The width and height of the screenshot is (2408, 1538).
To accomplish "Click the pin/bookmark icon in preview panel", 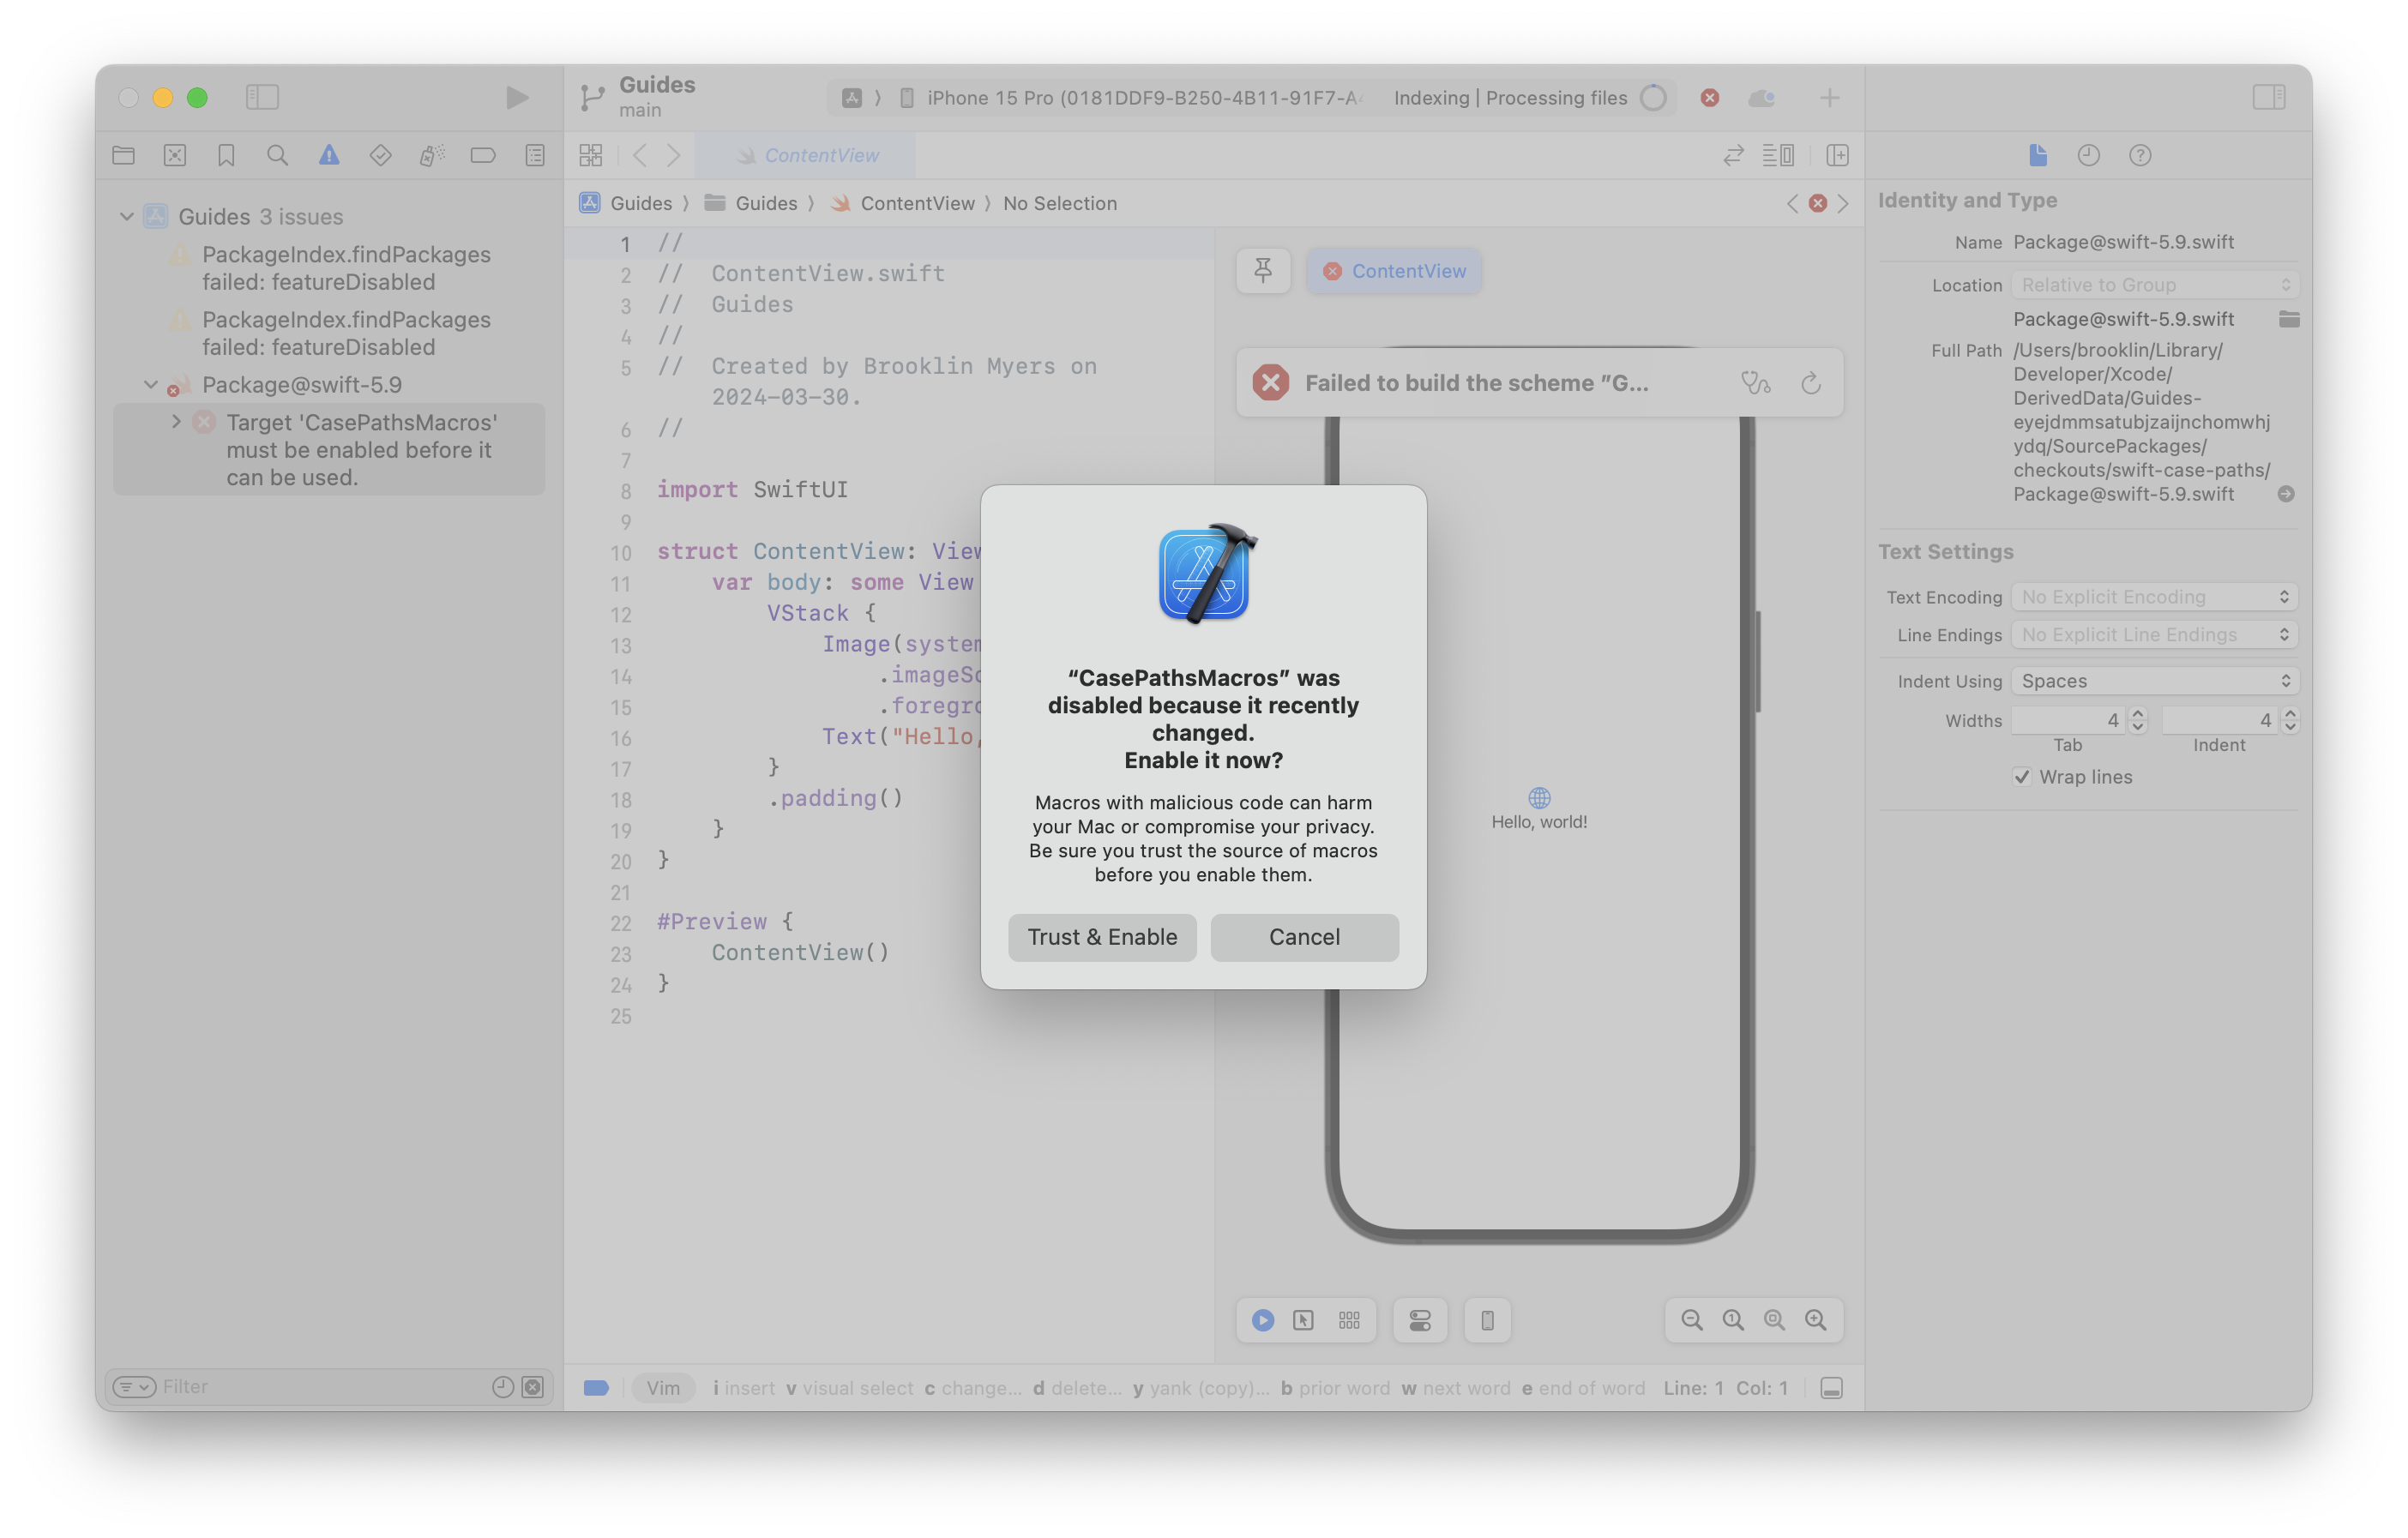I will click(x=1264, y=270).
